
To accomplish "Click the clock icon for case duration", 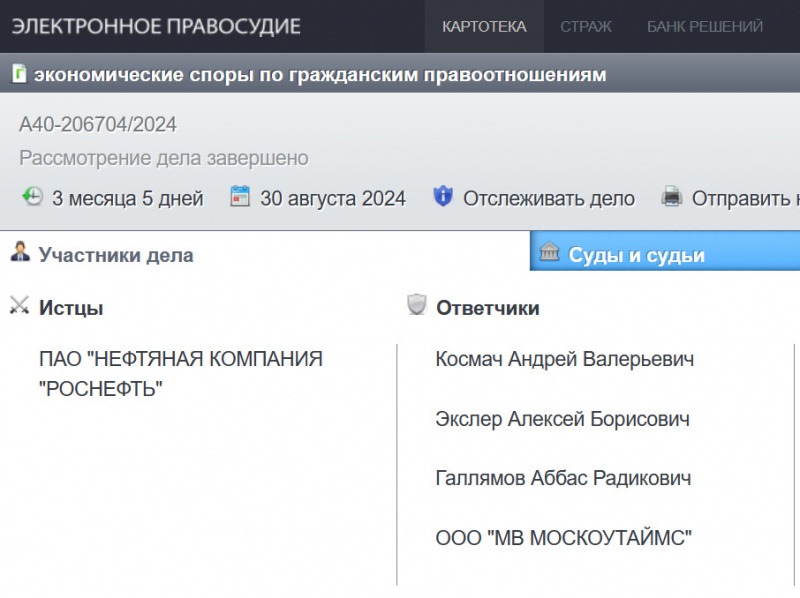I will pyautogui.click(x=32, y=197).
